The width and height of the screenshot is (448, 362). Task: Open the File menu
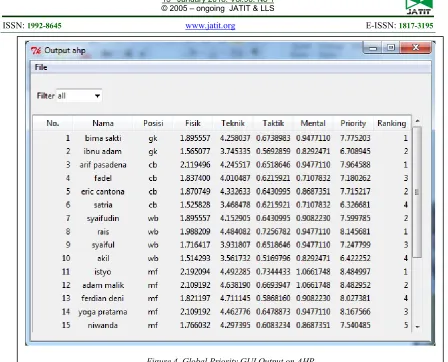[x=41, y=67]
